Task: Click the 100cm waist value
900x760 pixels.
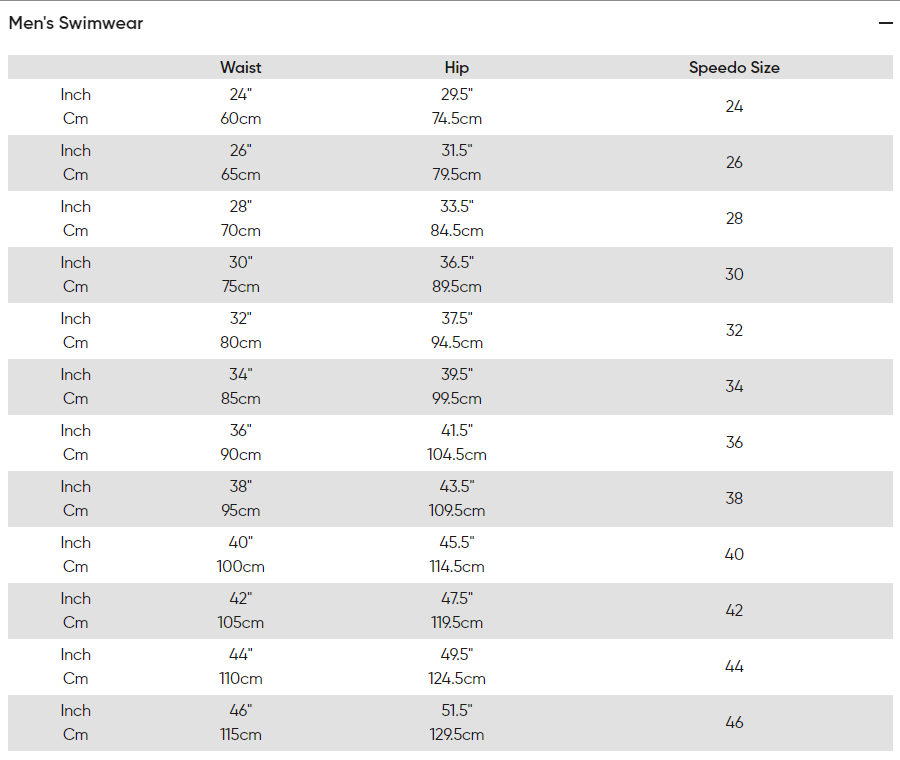Action: pos(240,567)
